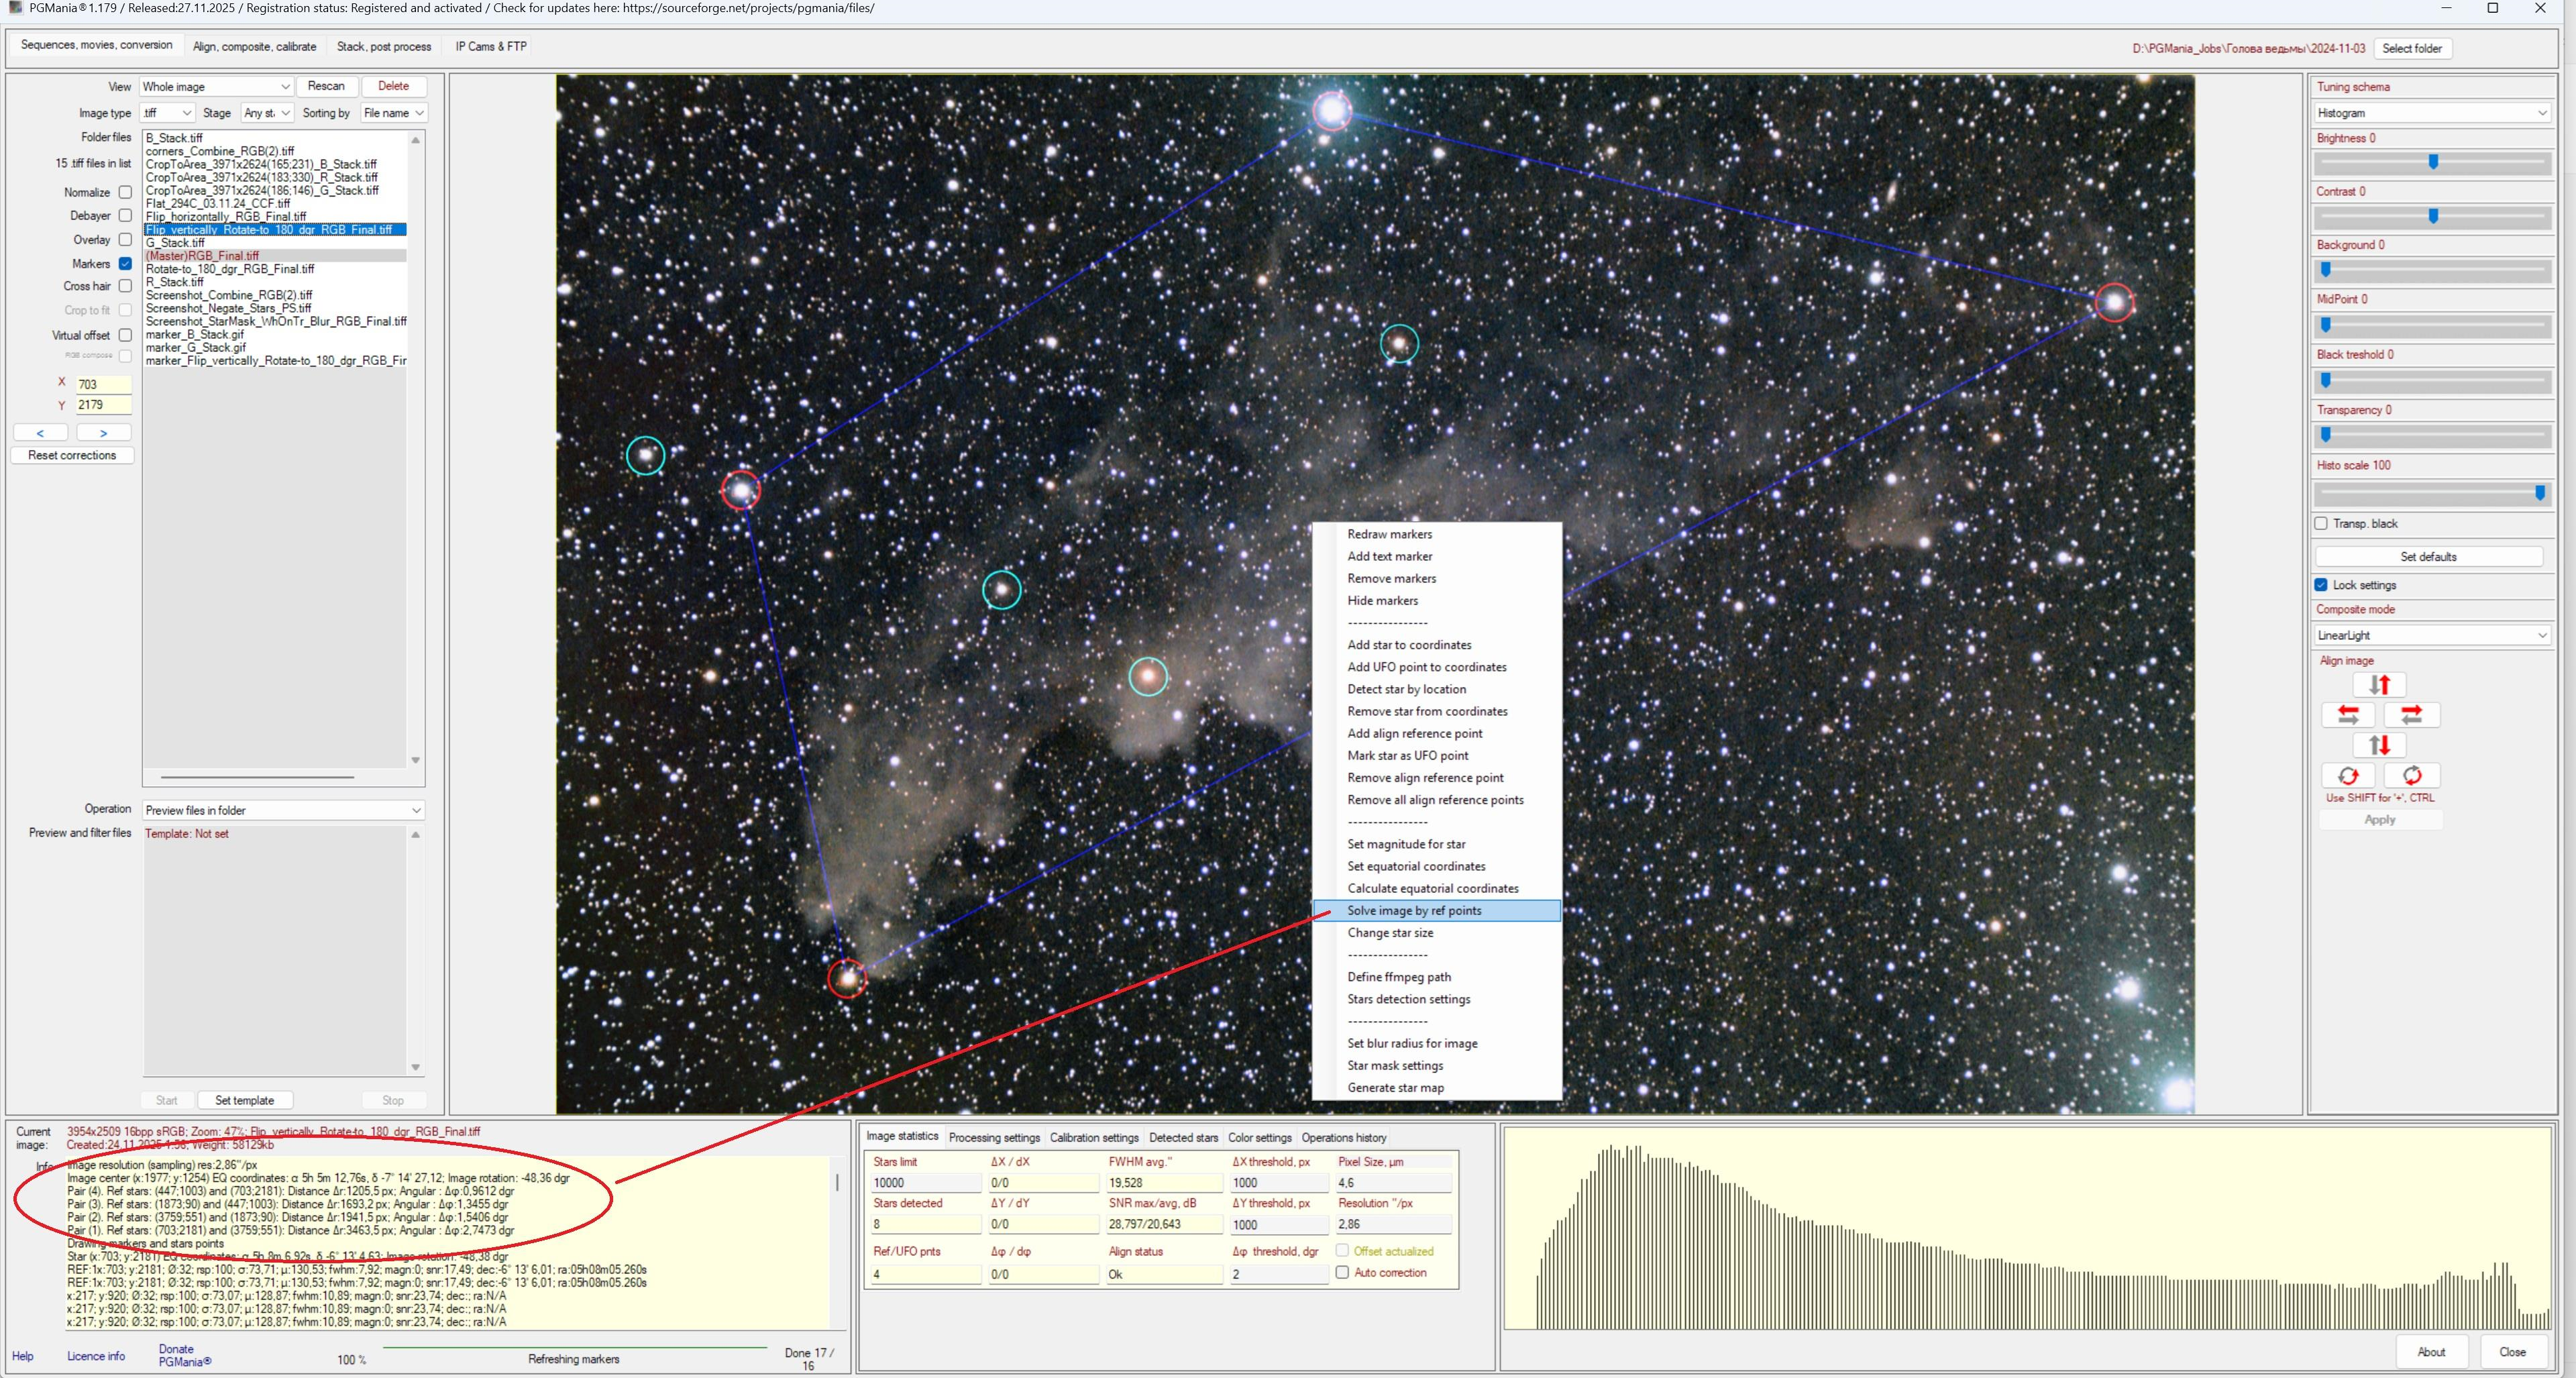This screenshot has height=1378, width=2576.
Task: Open the Operation dropdown list
Action: coord(283,811)
